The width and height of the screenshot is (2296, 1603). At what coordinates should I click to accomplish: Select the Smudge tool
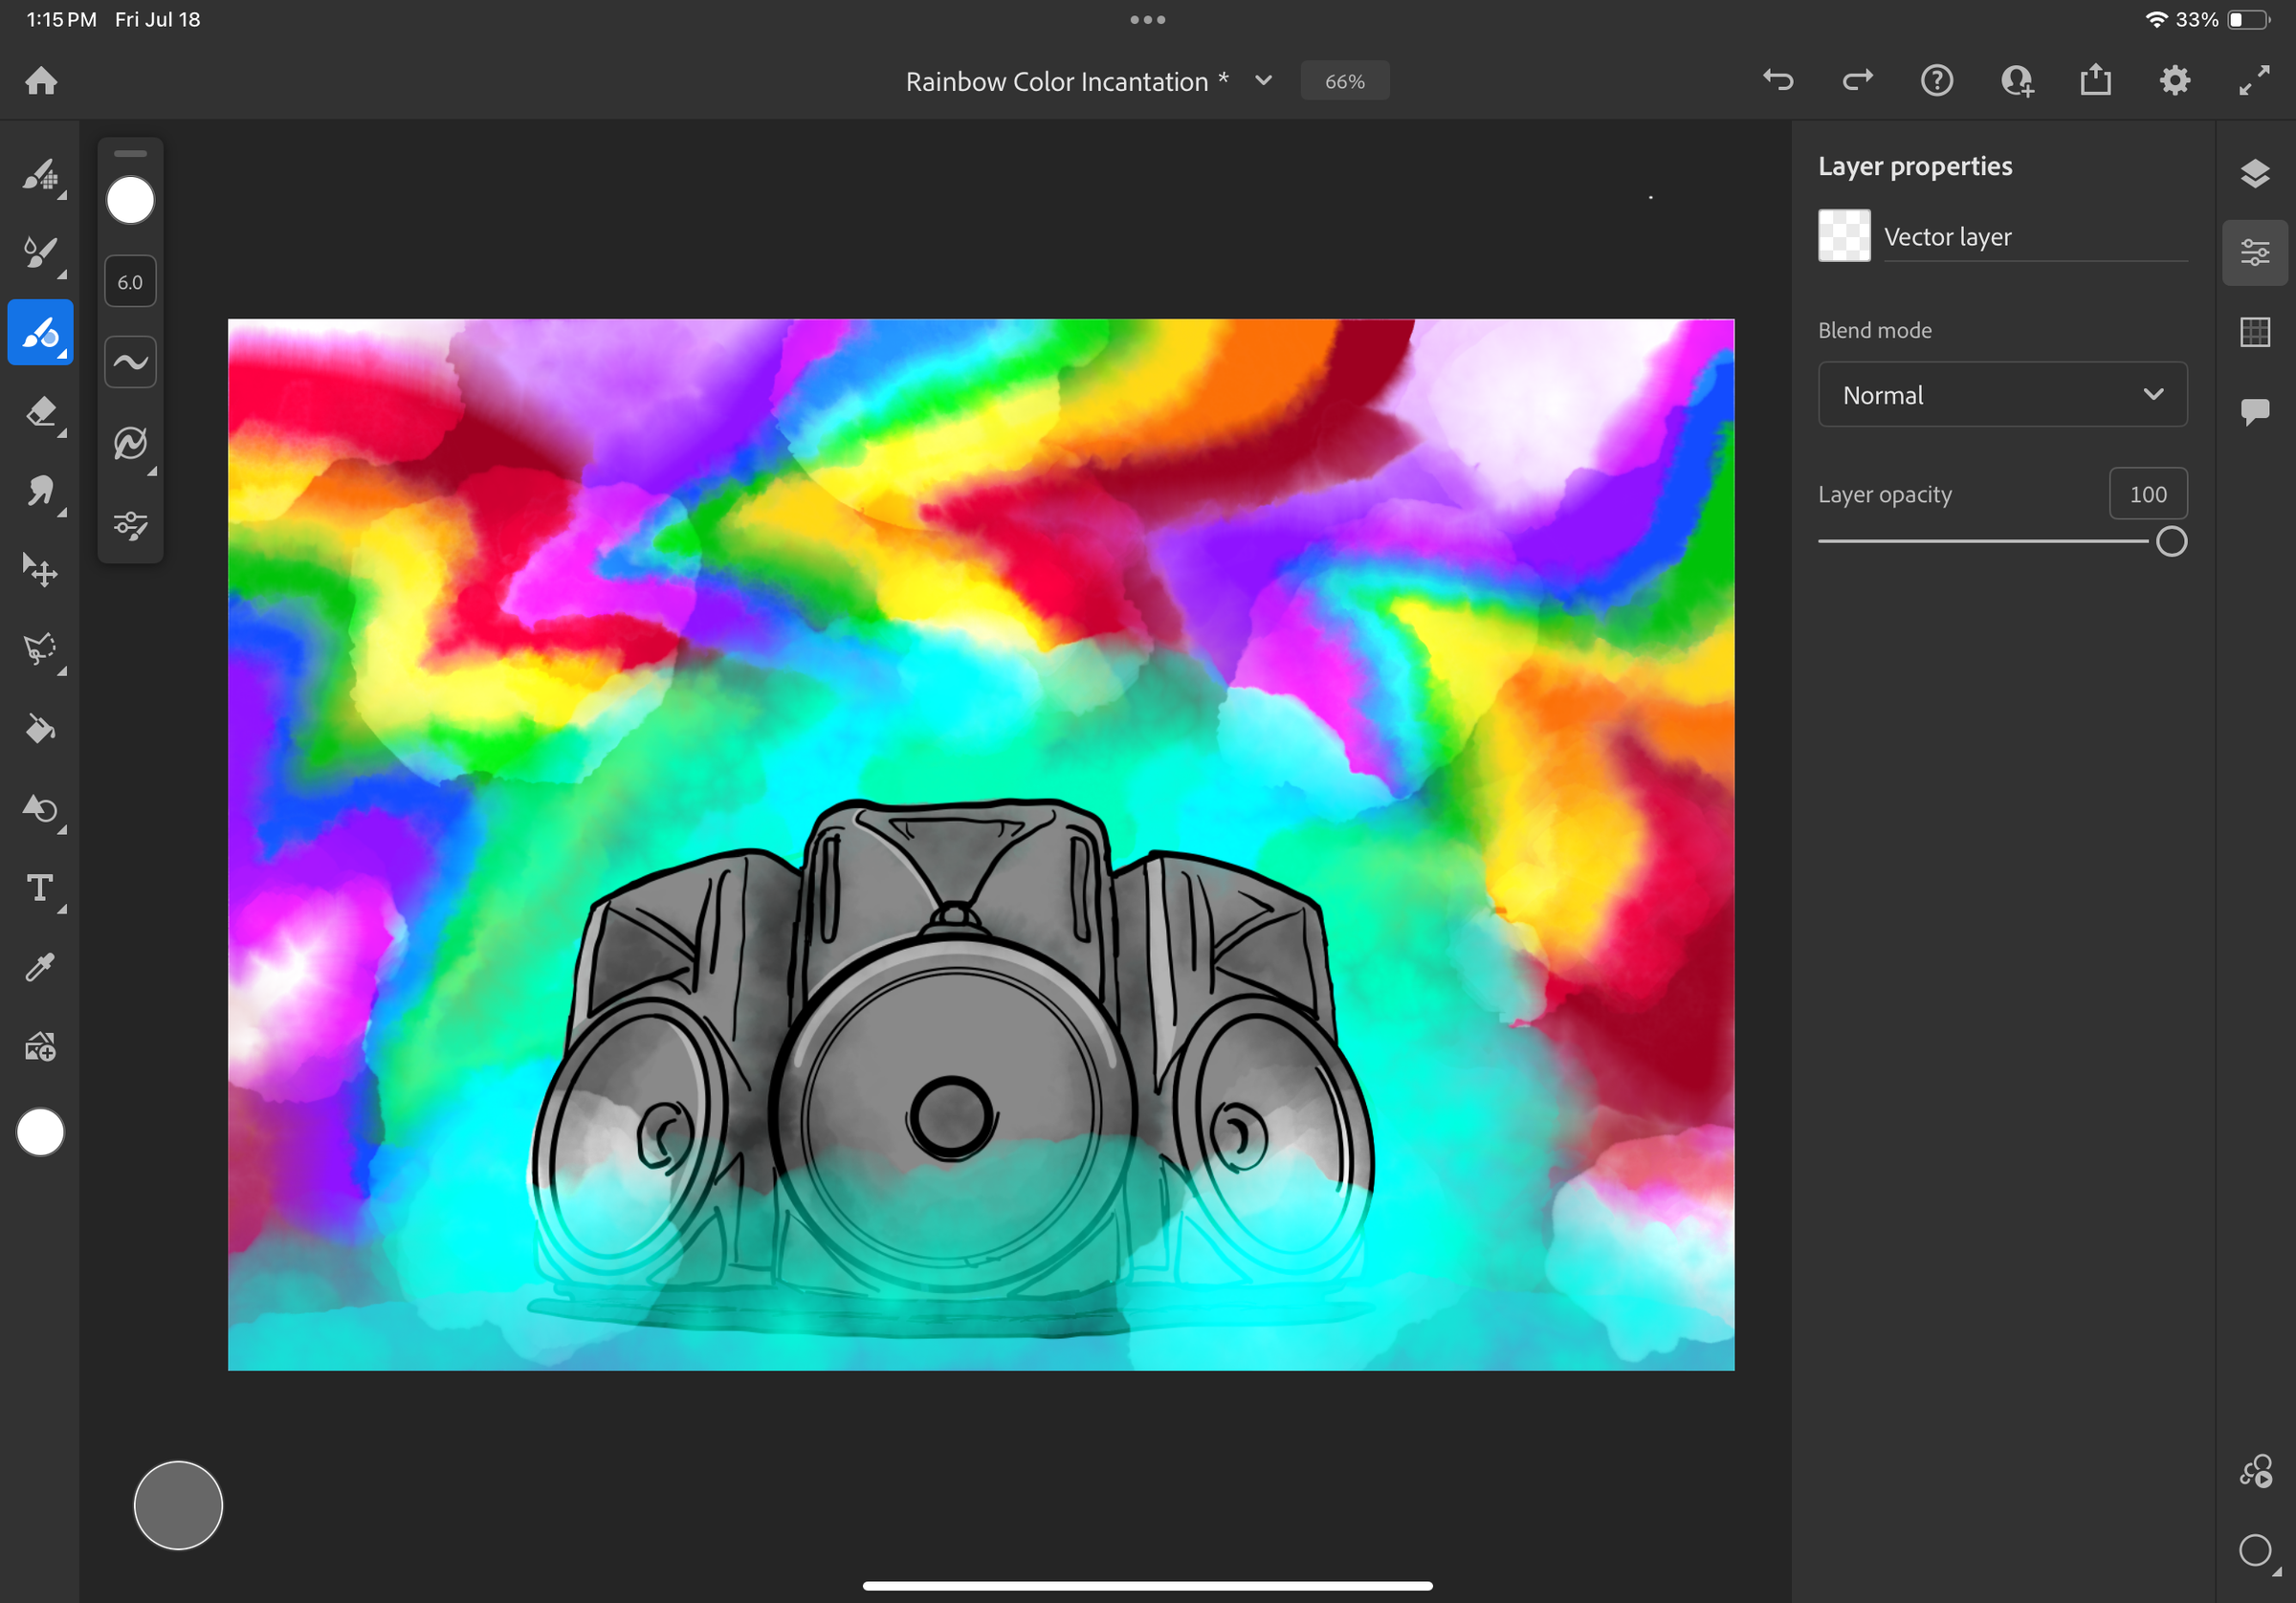[41, 491]
